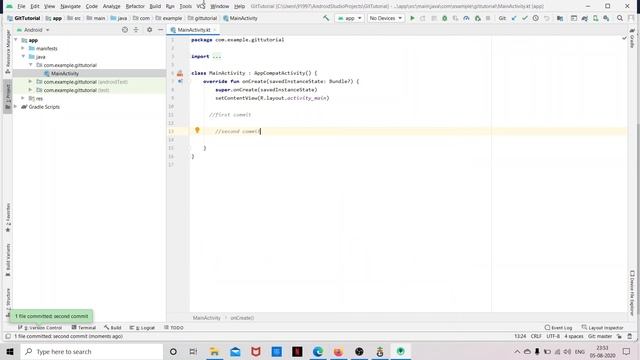Open the Refactor menu
This screenshot has width=640, height=360.
tap(135, 6)
